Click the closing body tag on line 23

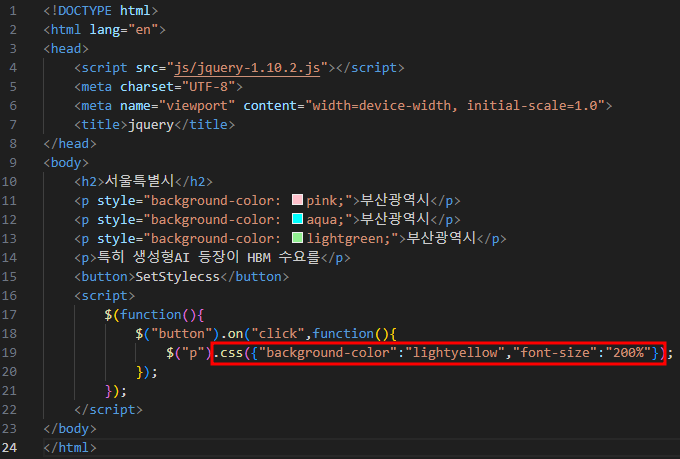point(70,429)
